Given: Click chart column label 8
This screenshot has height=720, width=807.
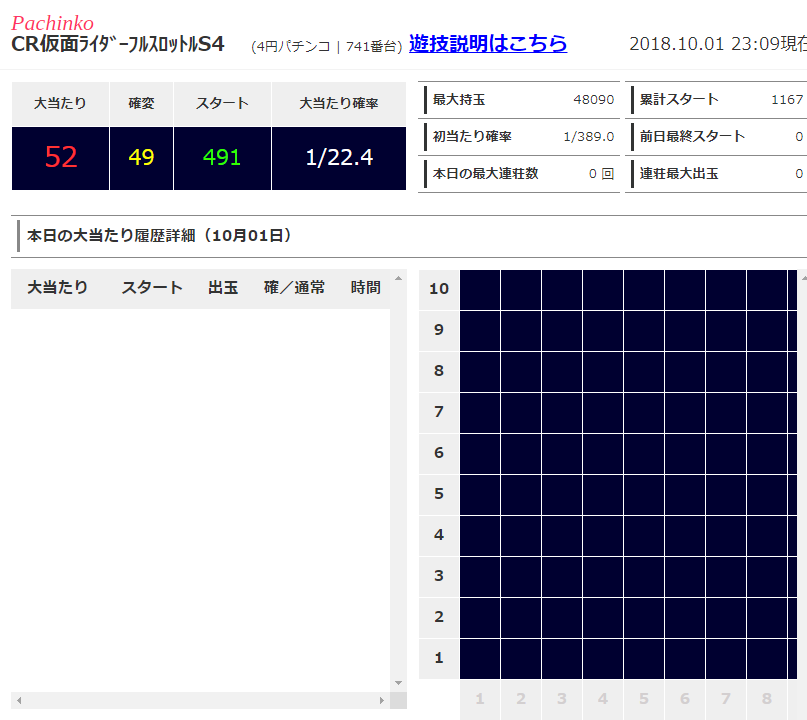Looking at the screenshot, I should tap(767, 699).
